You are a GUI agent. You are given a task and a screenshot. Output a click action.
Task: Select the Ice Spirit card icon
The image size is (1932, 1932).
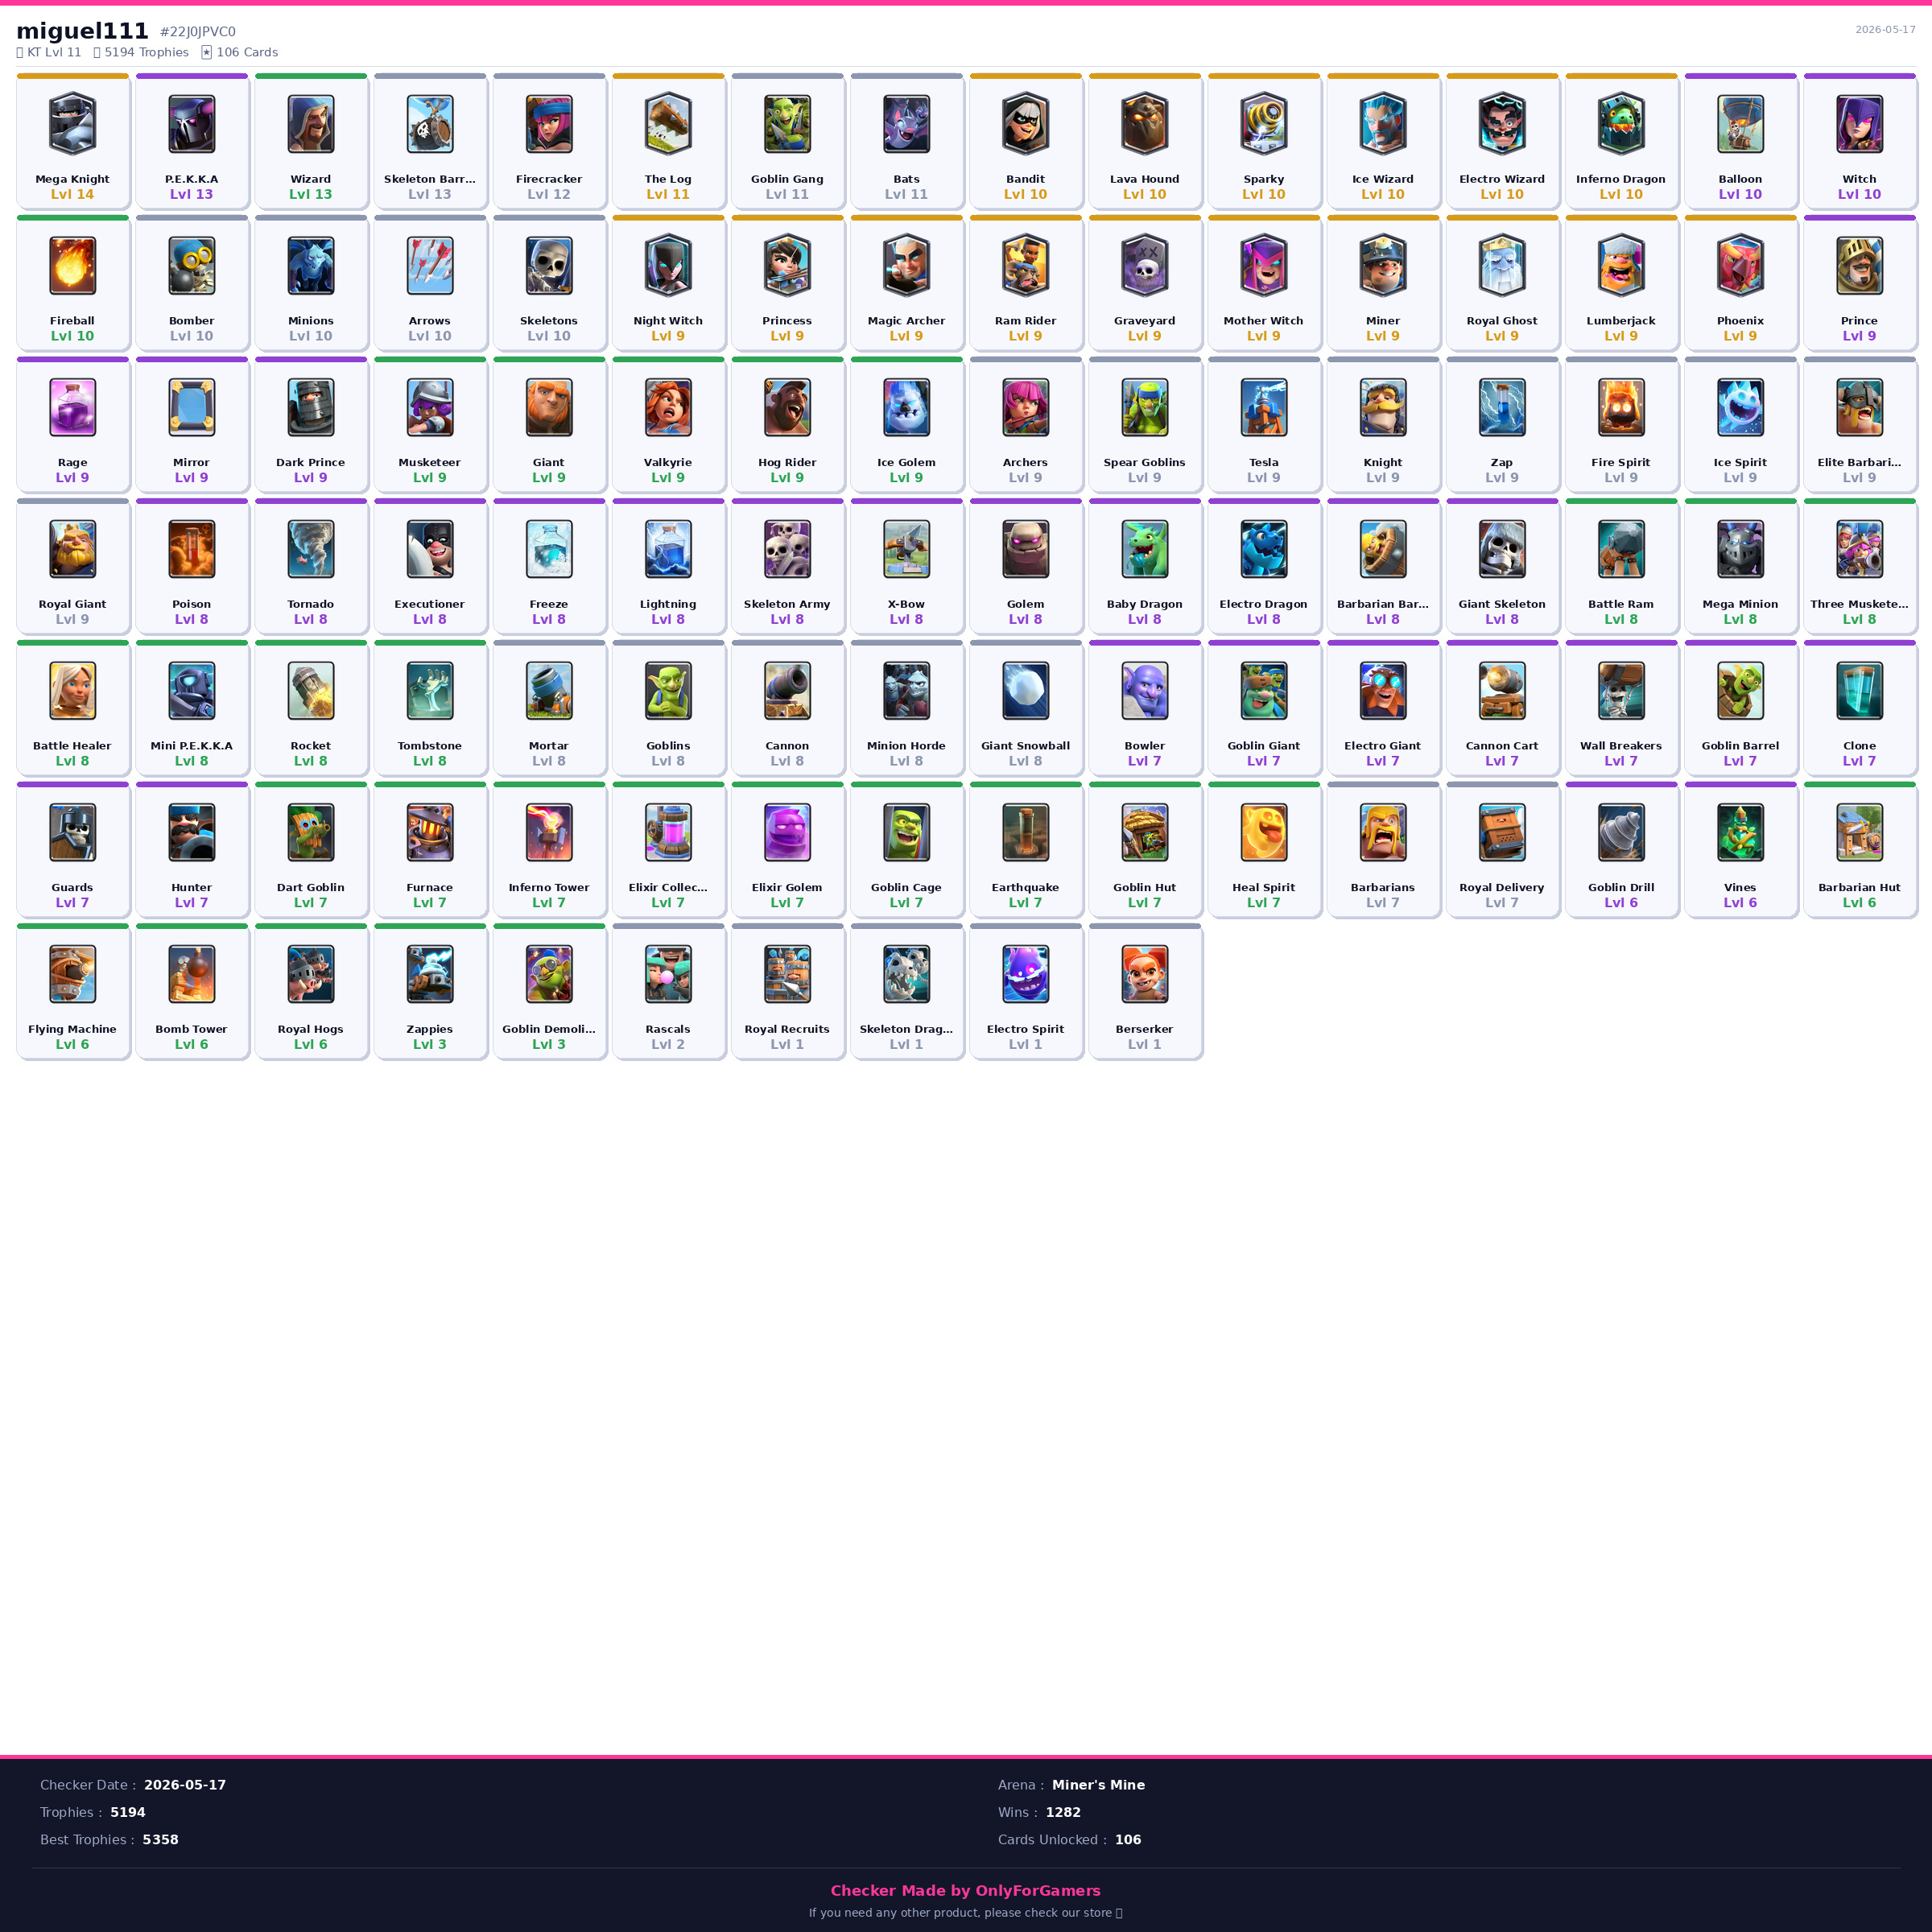(x=1740, y=407)
